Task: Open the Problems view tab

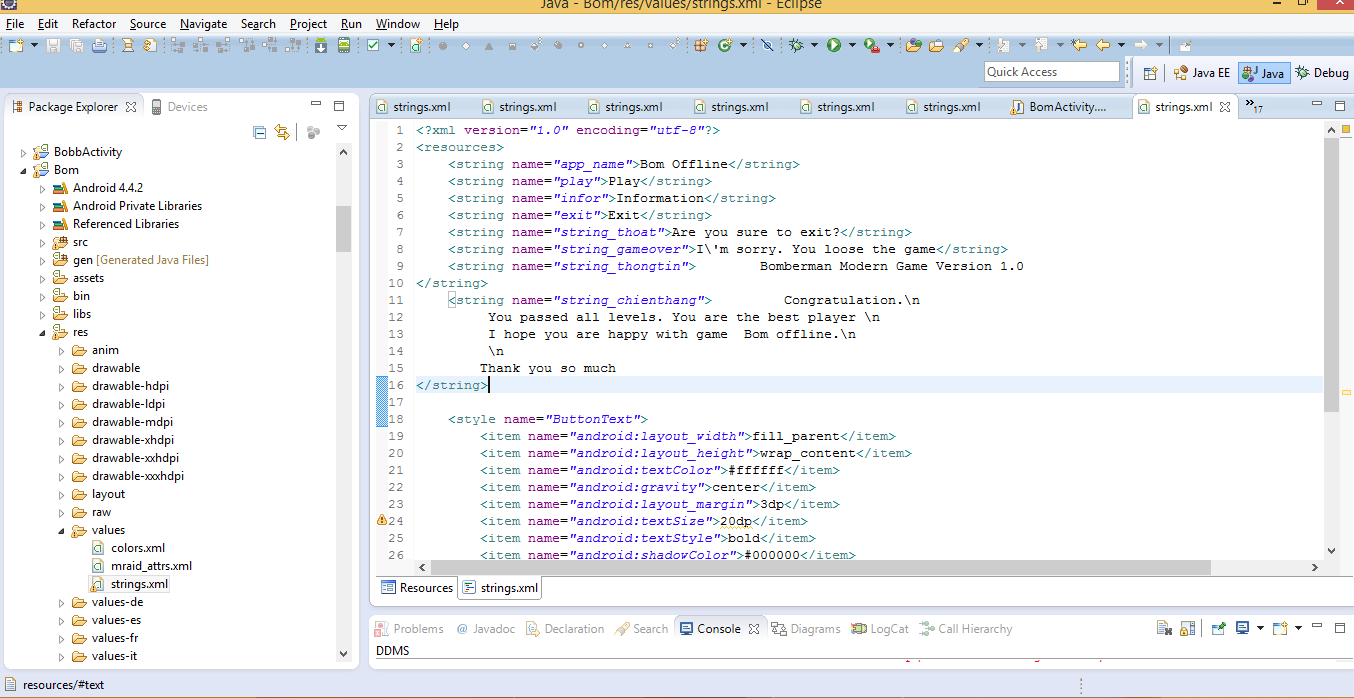Action: point(409,629)
